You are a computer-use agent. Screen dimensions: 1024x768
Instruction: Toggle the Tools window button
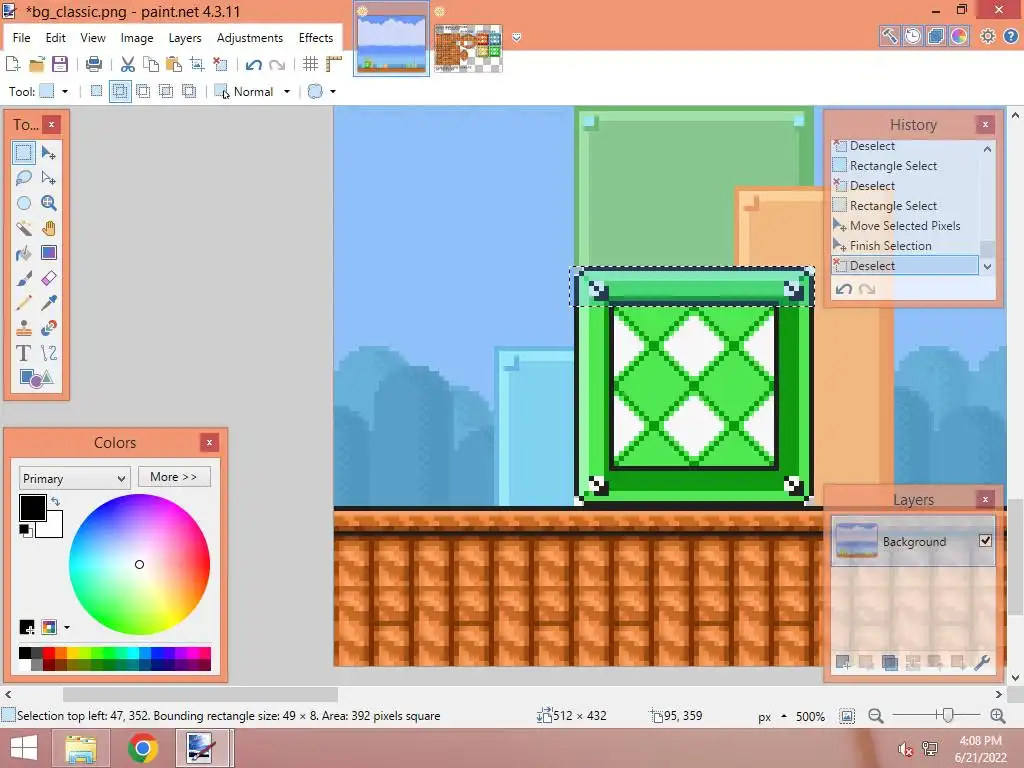(x=889, y=37)
